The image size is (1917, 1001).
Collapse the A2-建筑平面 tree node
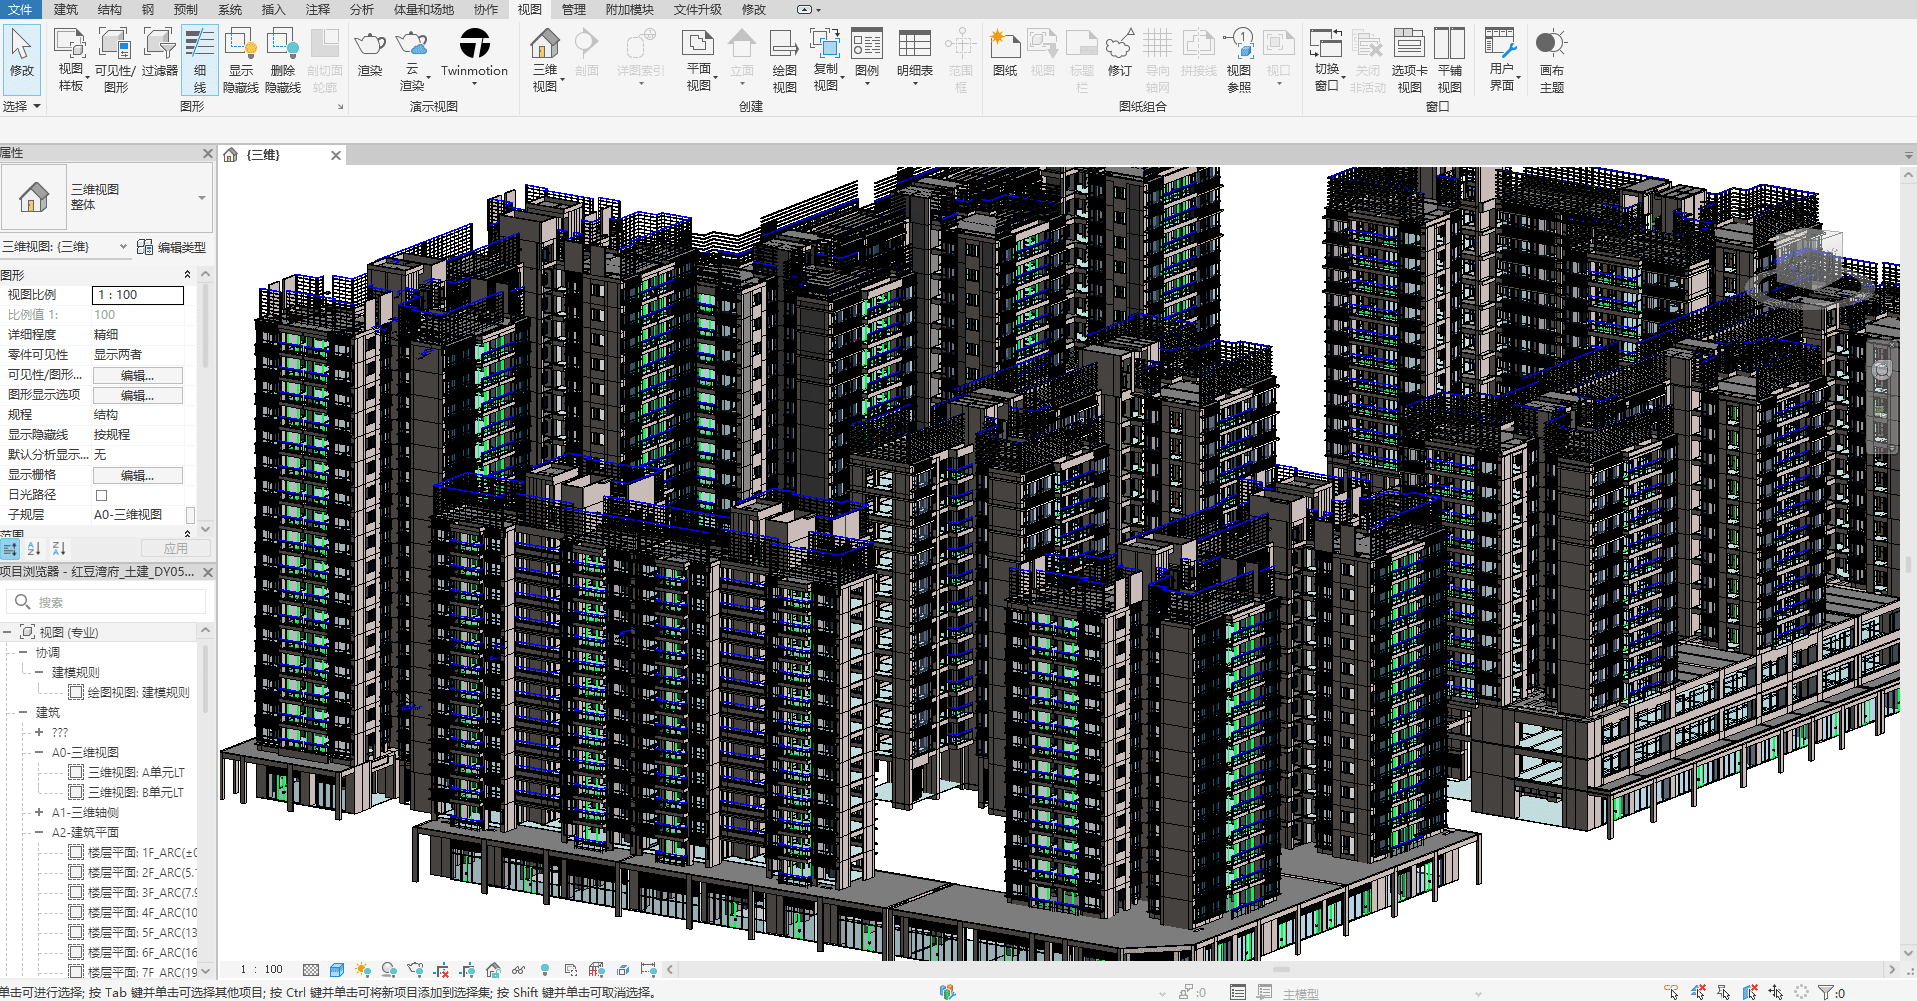pos(39,832)
